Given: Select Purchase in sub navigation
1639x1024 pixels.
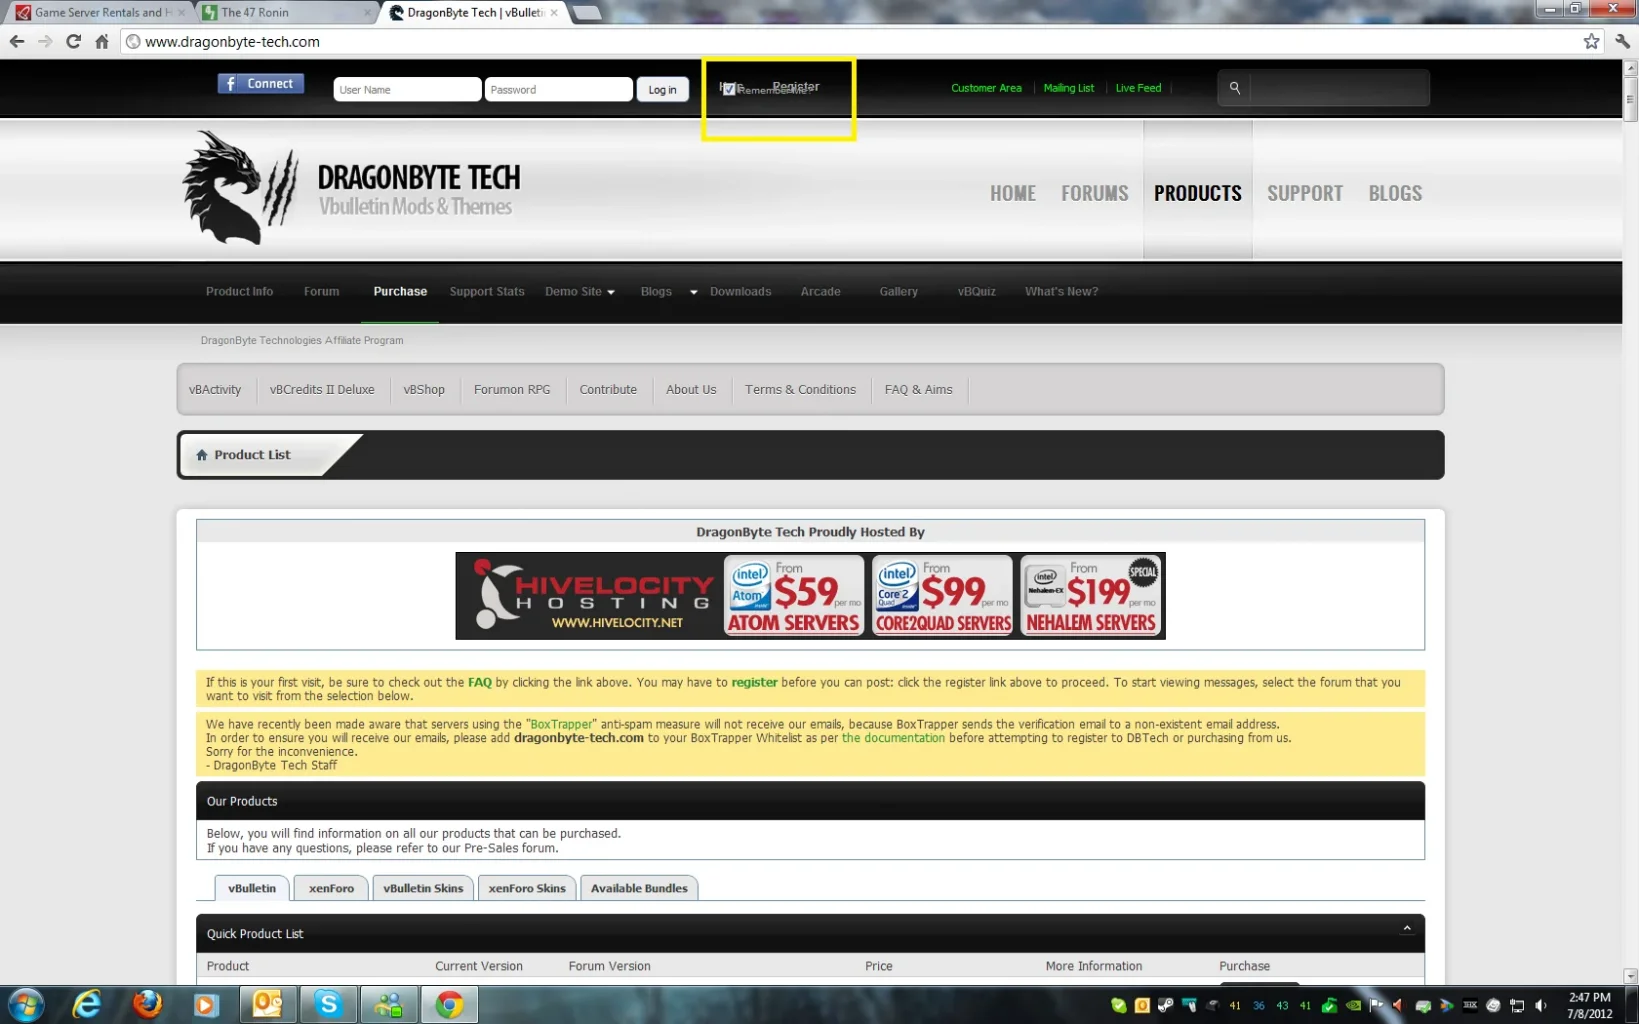Looking at the screenshot, I should tap(400, 291).
